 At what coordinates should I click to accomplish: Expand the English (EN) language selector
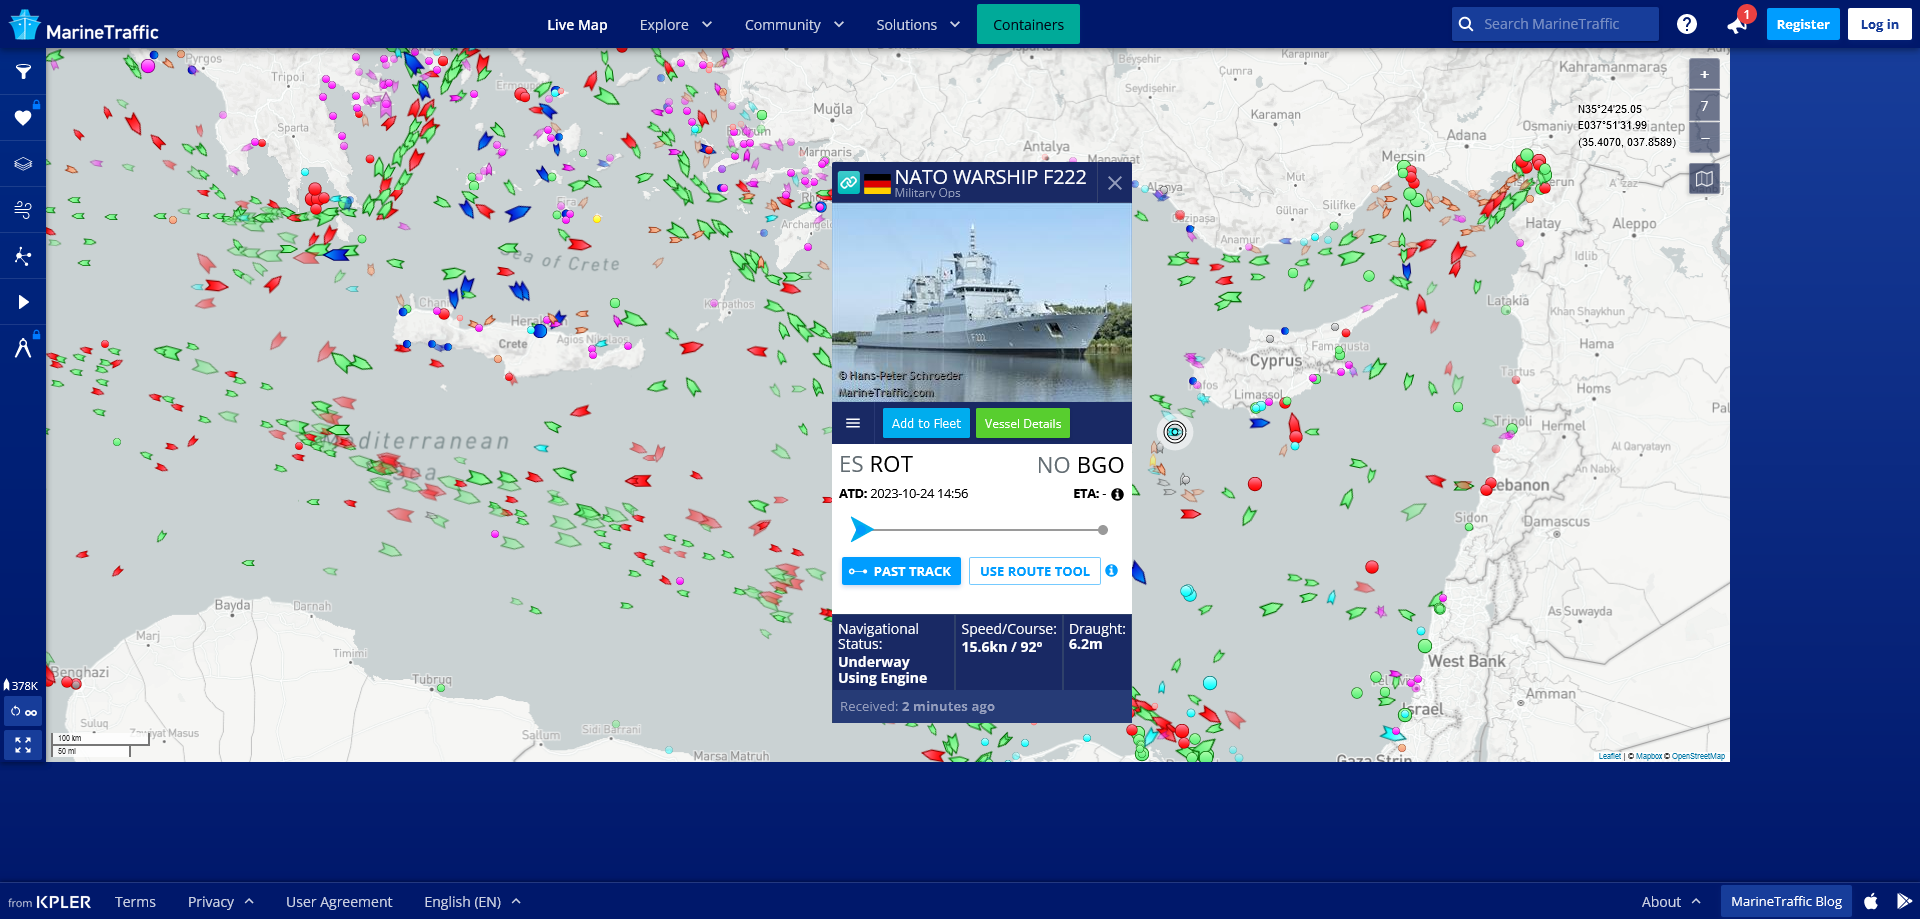pos(472,902)
